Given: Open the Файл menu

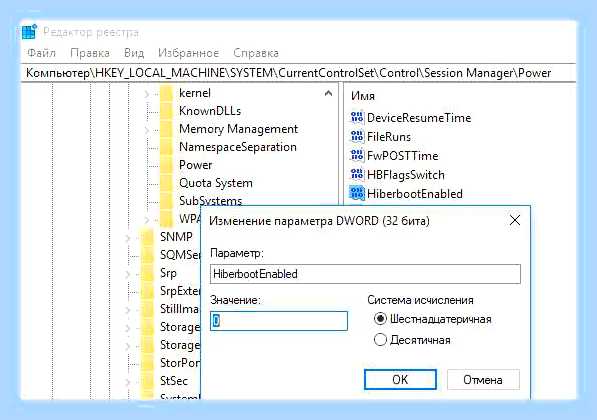Looking at the screenshot, I should point(42,53).
